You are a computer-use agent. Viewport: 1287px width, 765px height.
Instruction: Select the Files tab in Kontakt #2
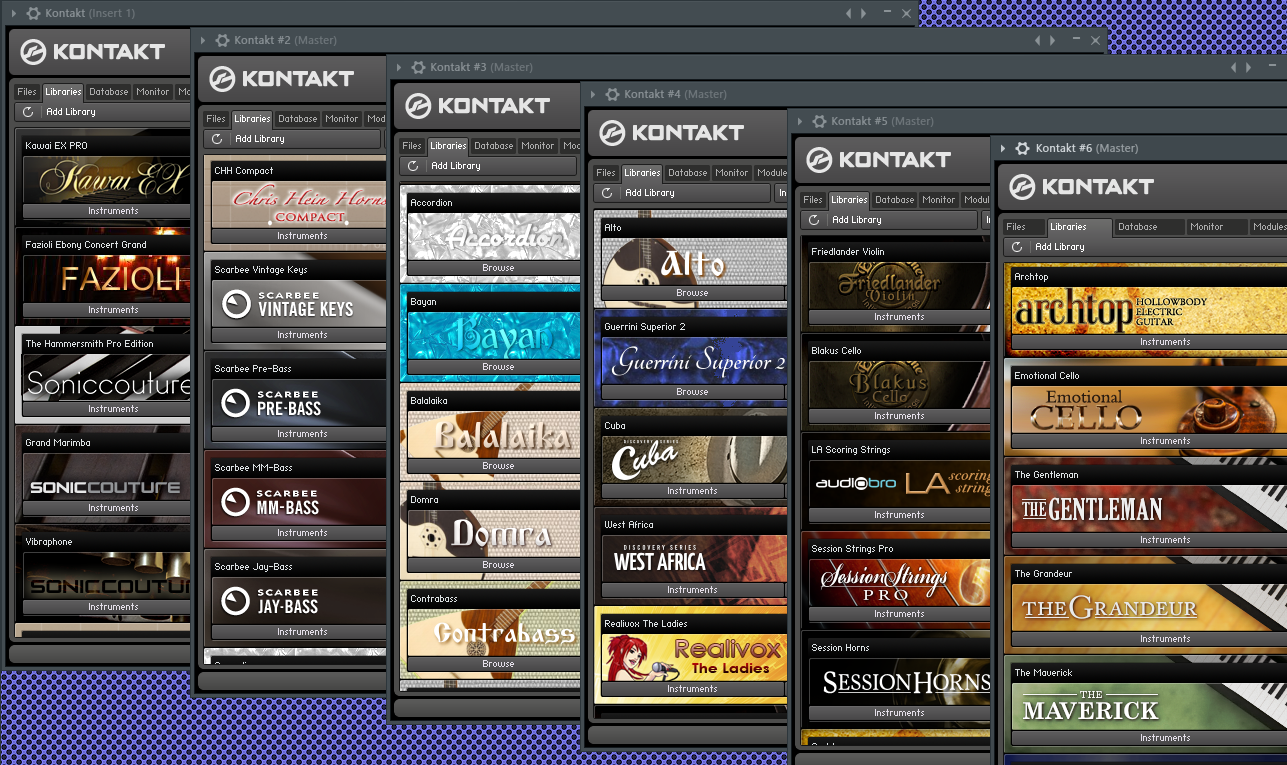point(216,119)
